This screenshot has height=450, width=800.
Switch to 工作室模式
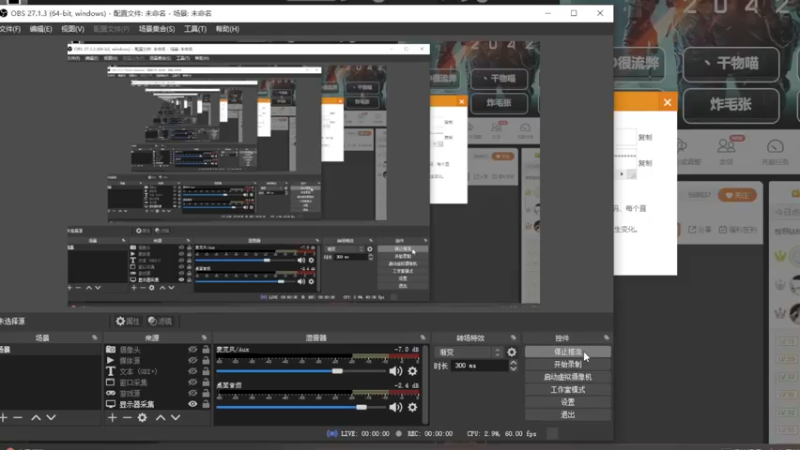click(x=567, y=389)
